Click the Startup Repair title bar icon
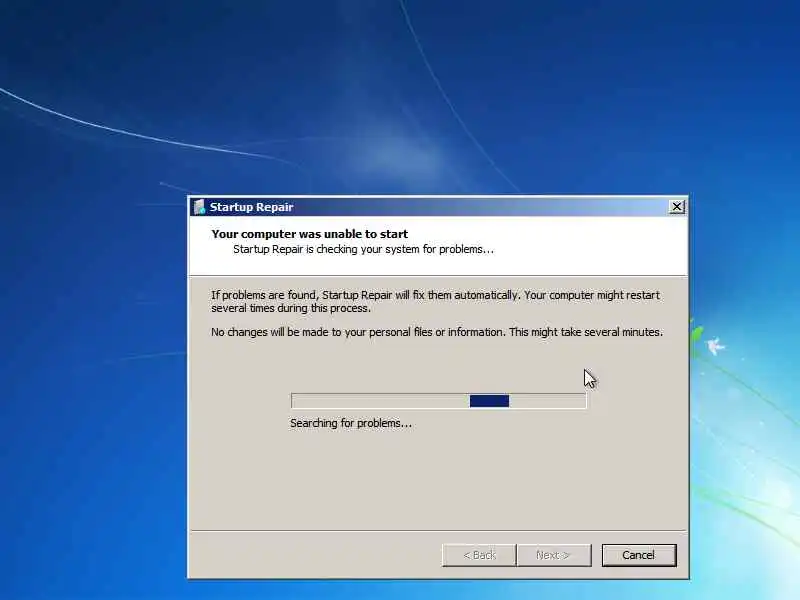 point(199,207)
